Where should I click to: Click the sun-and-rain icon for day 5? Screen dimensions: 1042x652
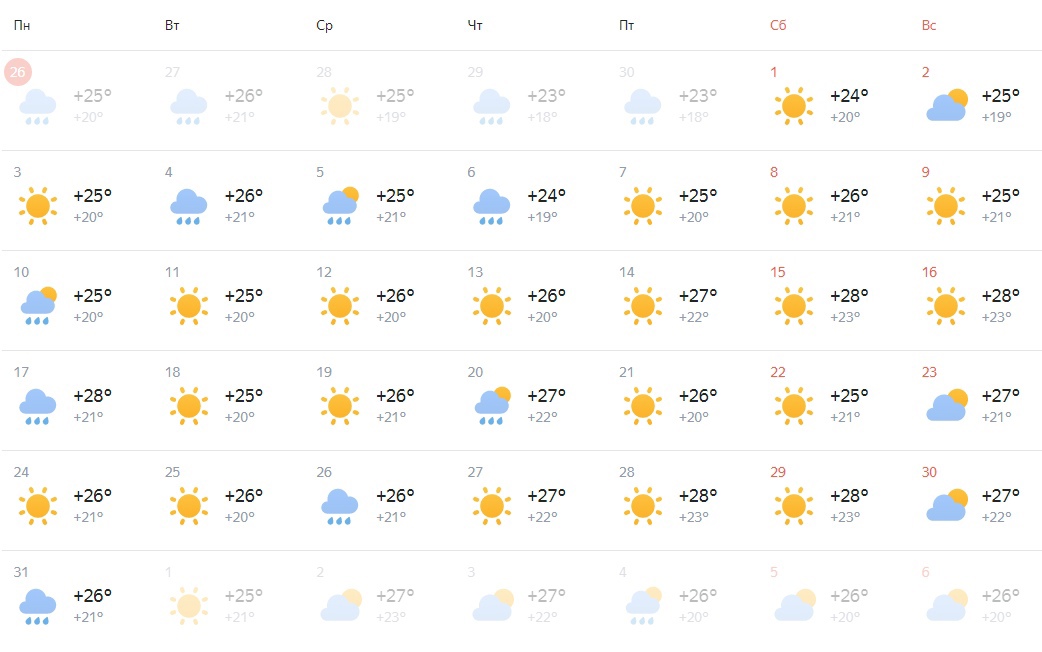(x=340, y=205)
